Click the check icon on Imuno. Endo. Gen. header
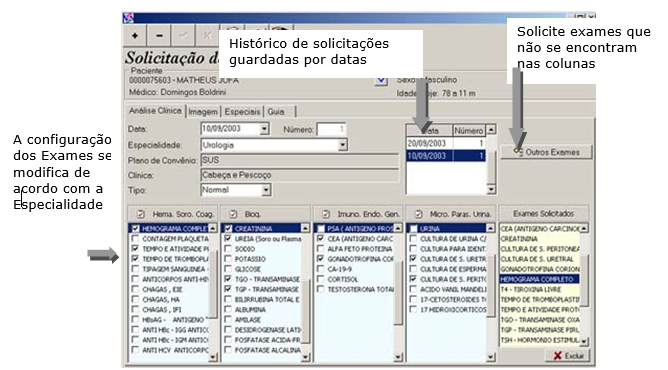The height and width of the screenshot is (370, 668). (326, 214)
